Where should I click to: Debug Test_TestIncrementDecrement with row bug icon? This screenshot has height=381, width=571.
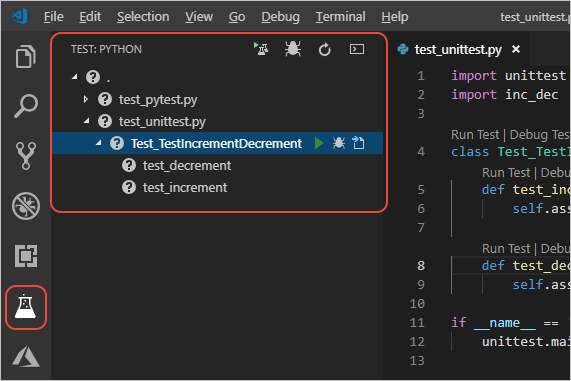point(339,143)
